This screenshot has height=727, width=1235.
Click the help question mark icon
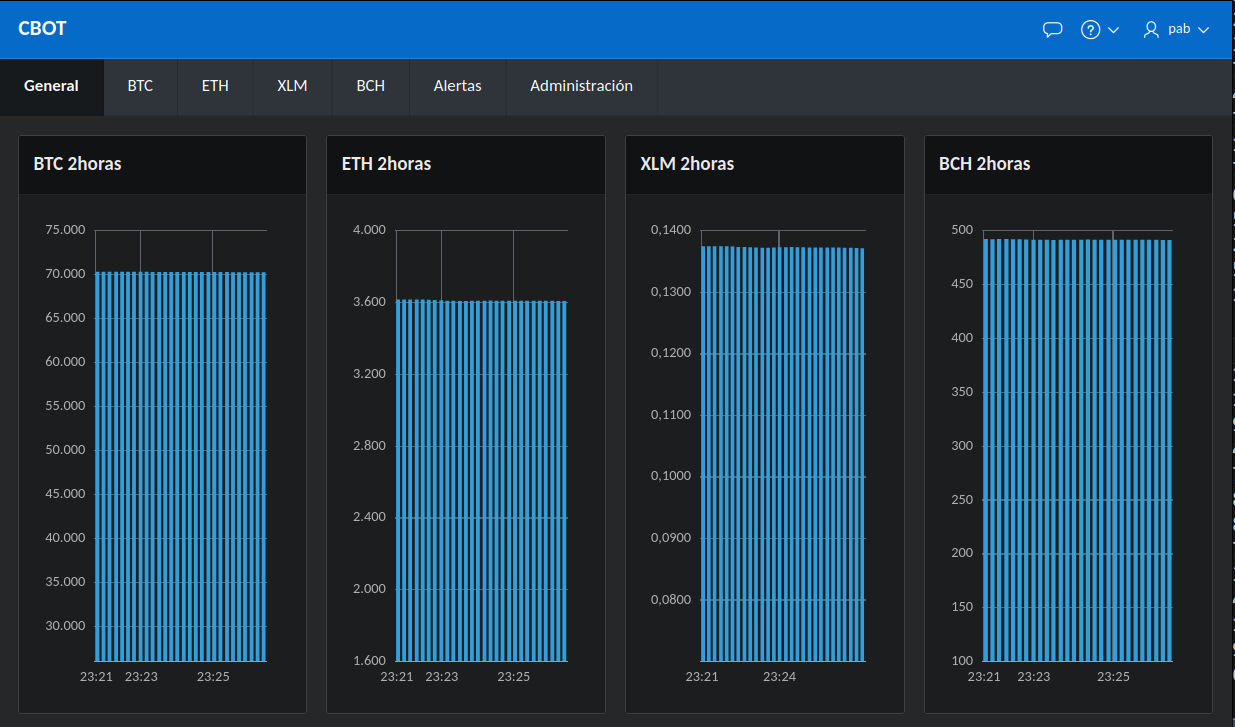(x=1089, y=29)
